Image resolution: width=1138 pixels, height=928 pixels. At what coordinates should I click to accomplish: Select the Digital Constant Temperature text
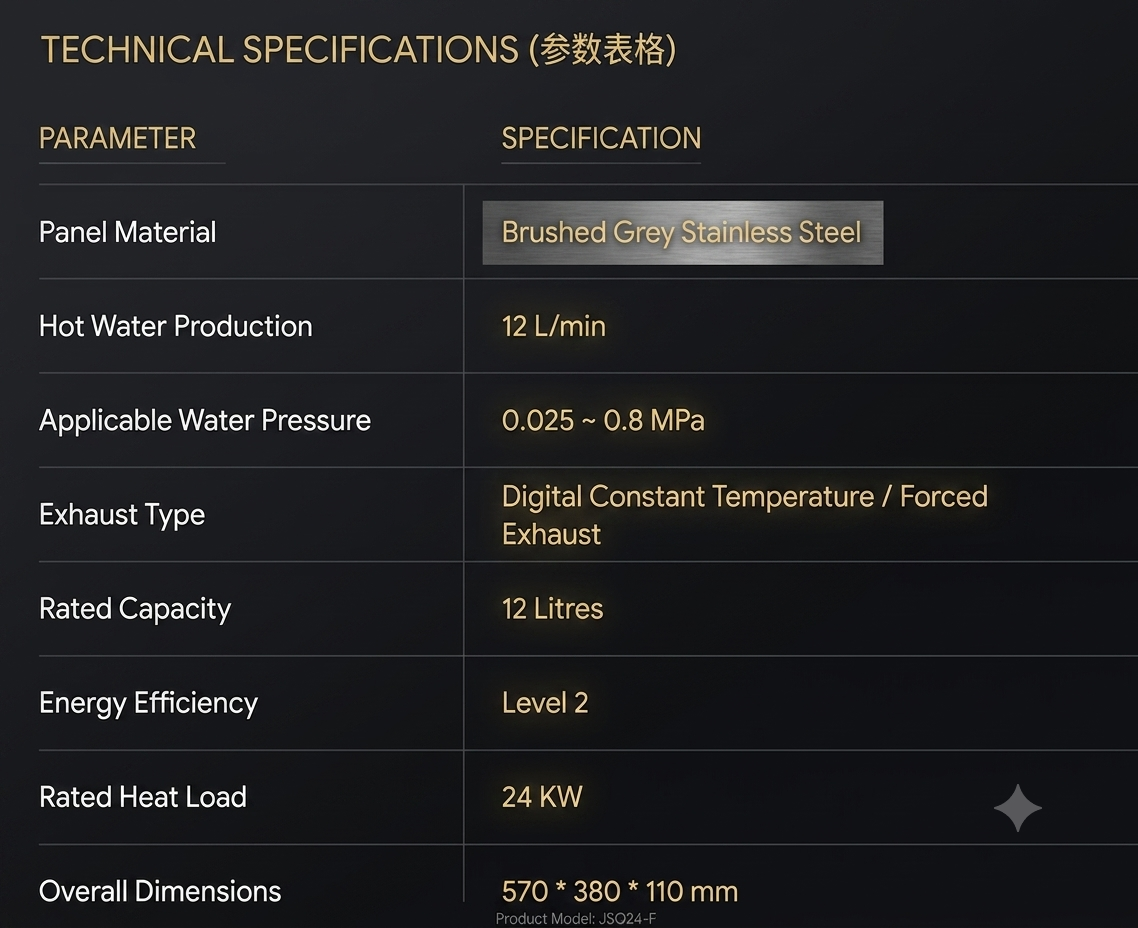coord(688,496)
